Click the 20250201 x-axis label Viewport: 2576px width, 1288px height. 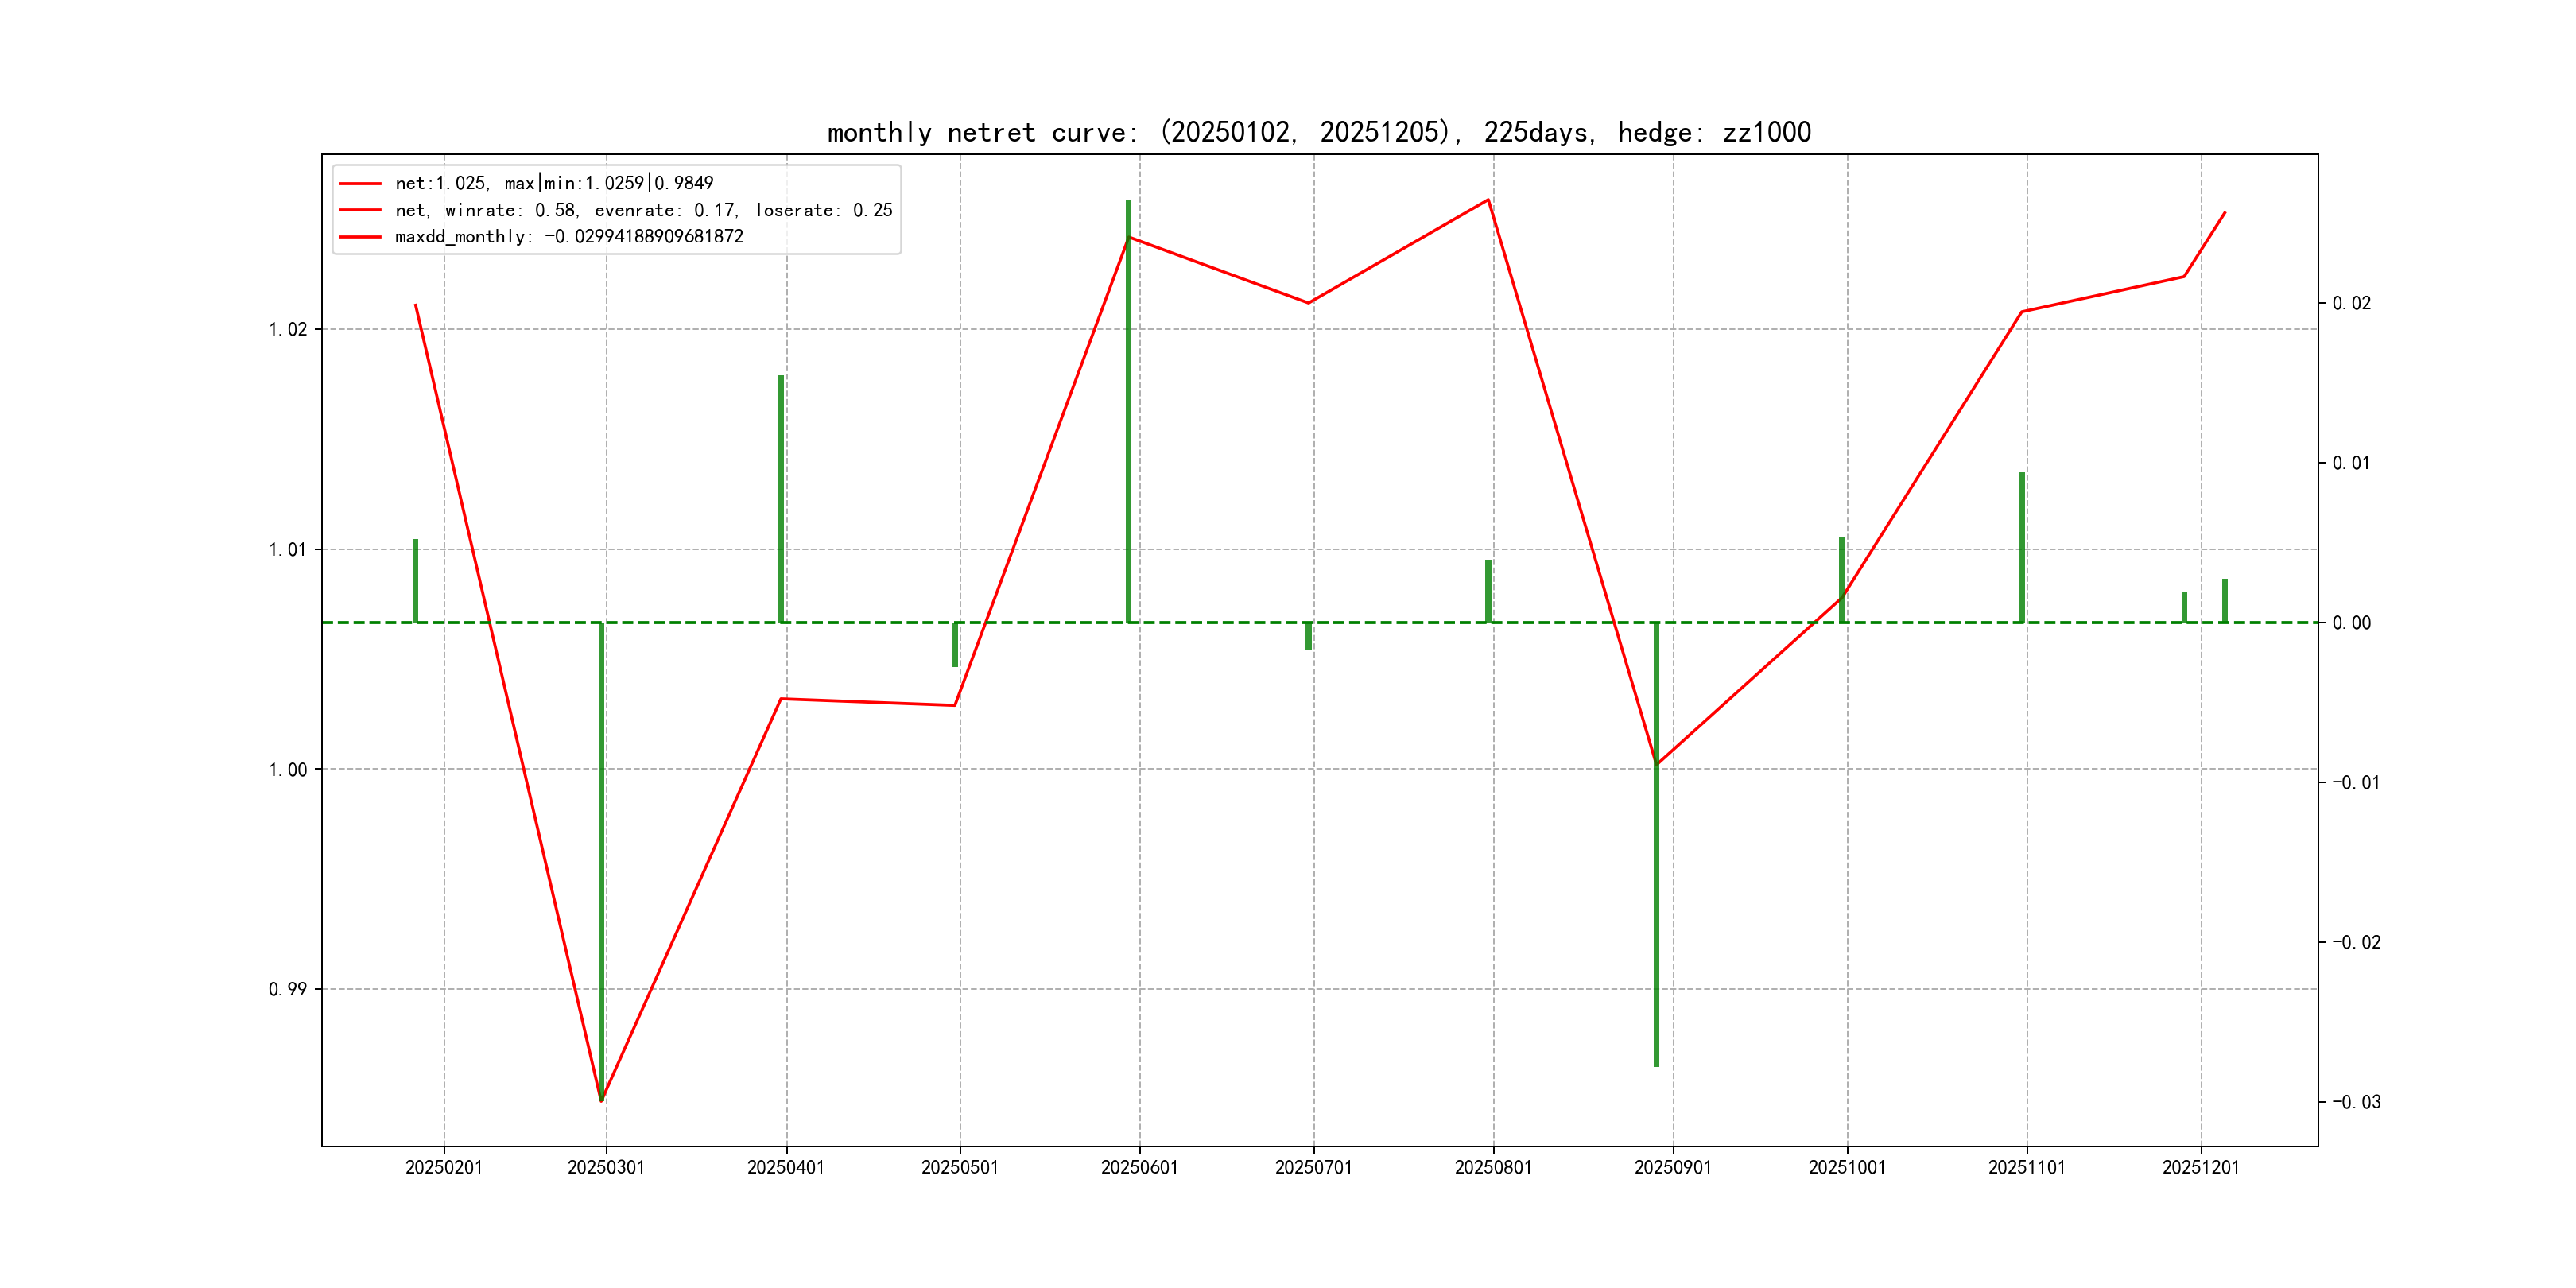point(443,1168)
